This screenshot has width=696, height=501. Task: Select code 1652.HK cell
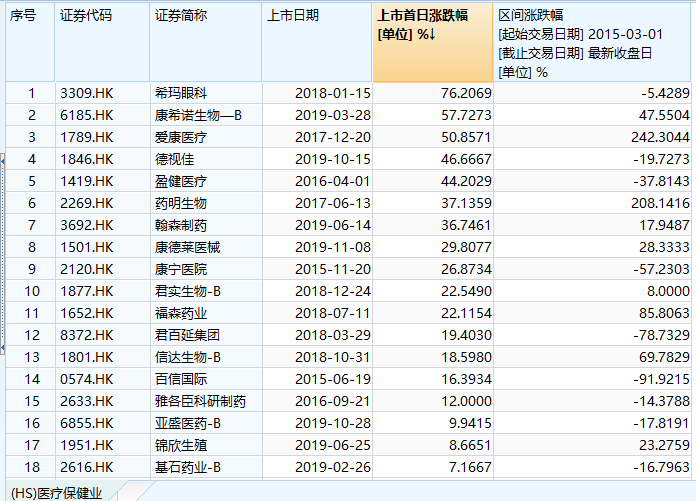point(103,313)
